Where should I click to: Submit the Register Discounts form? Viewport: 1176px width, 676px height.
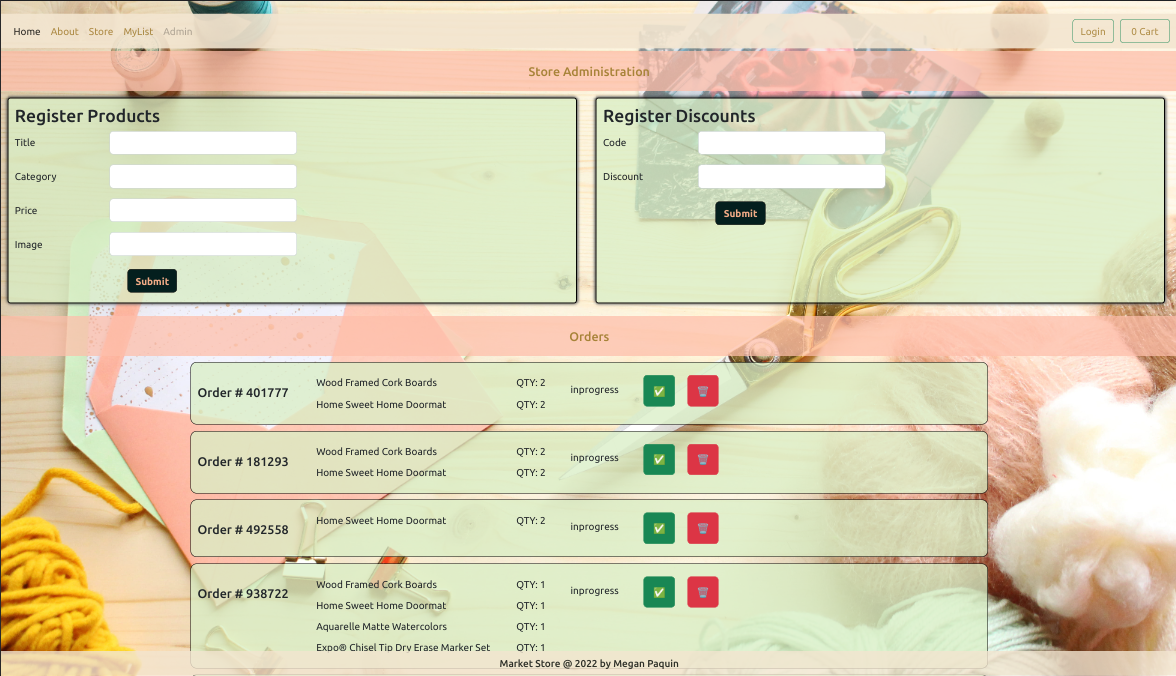pyautogui.click(x=740, y=213)
